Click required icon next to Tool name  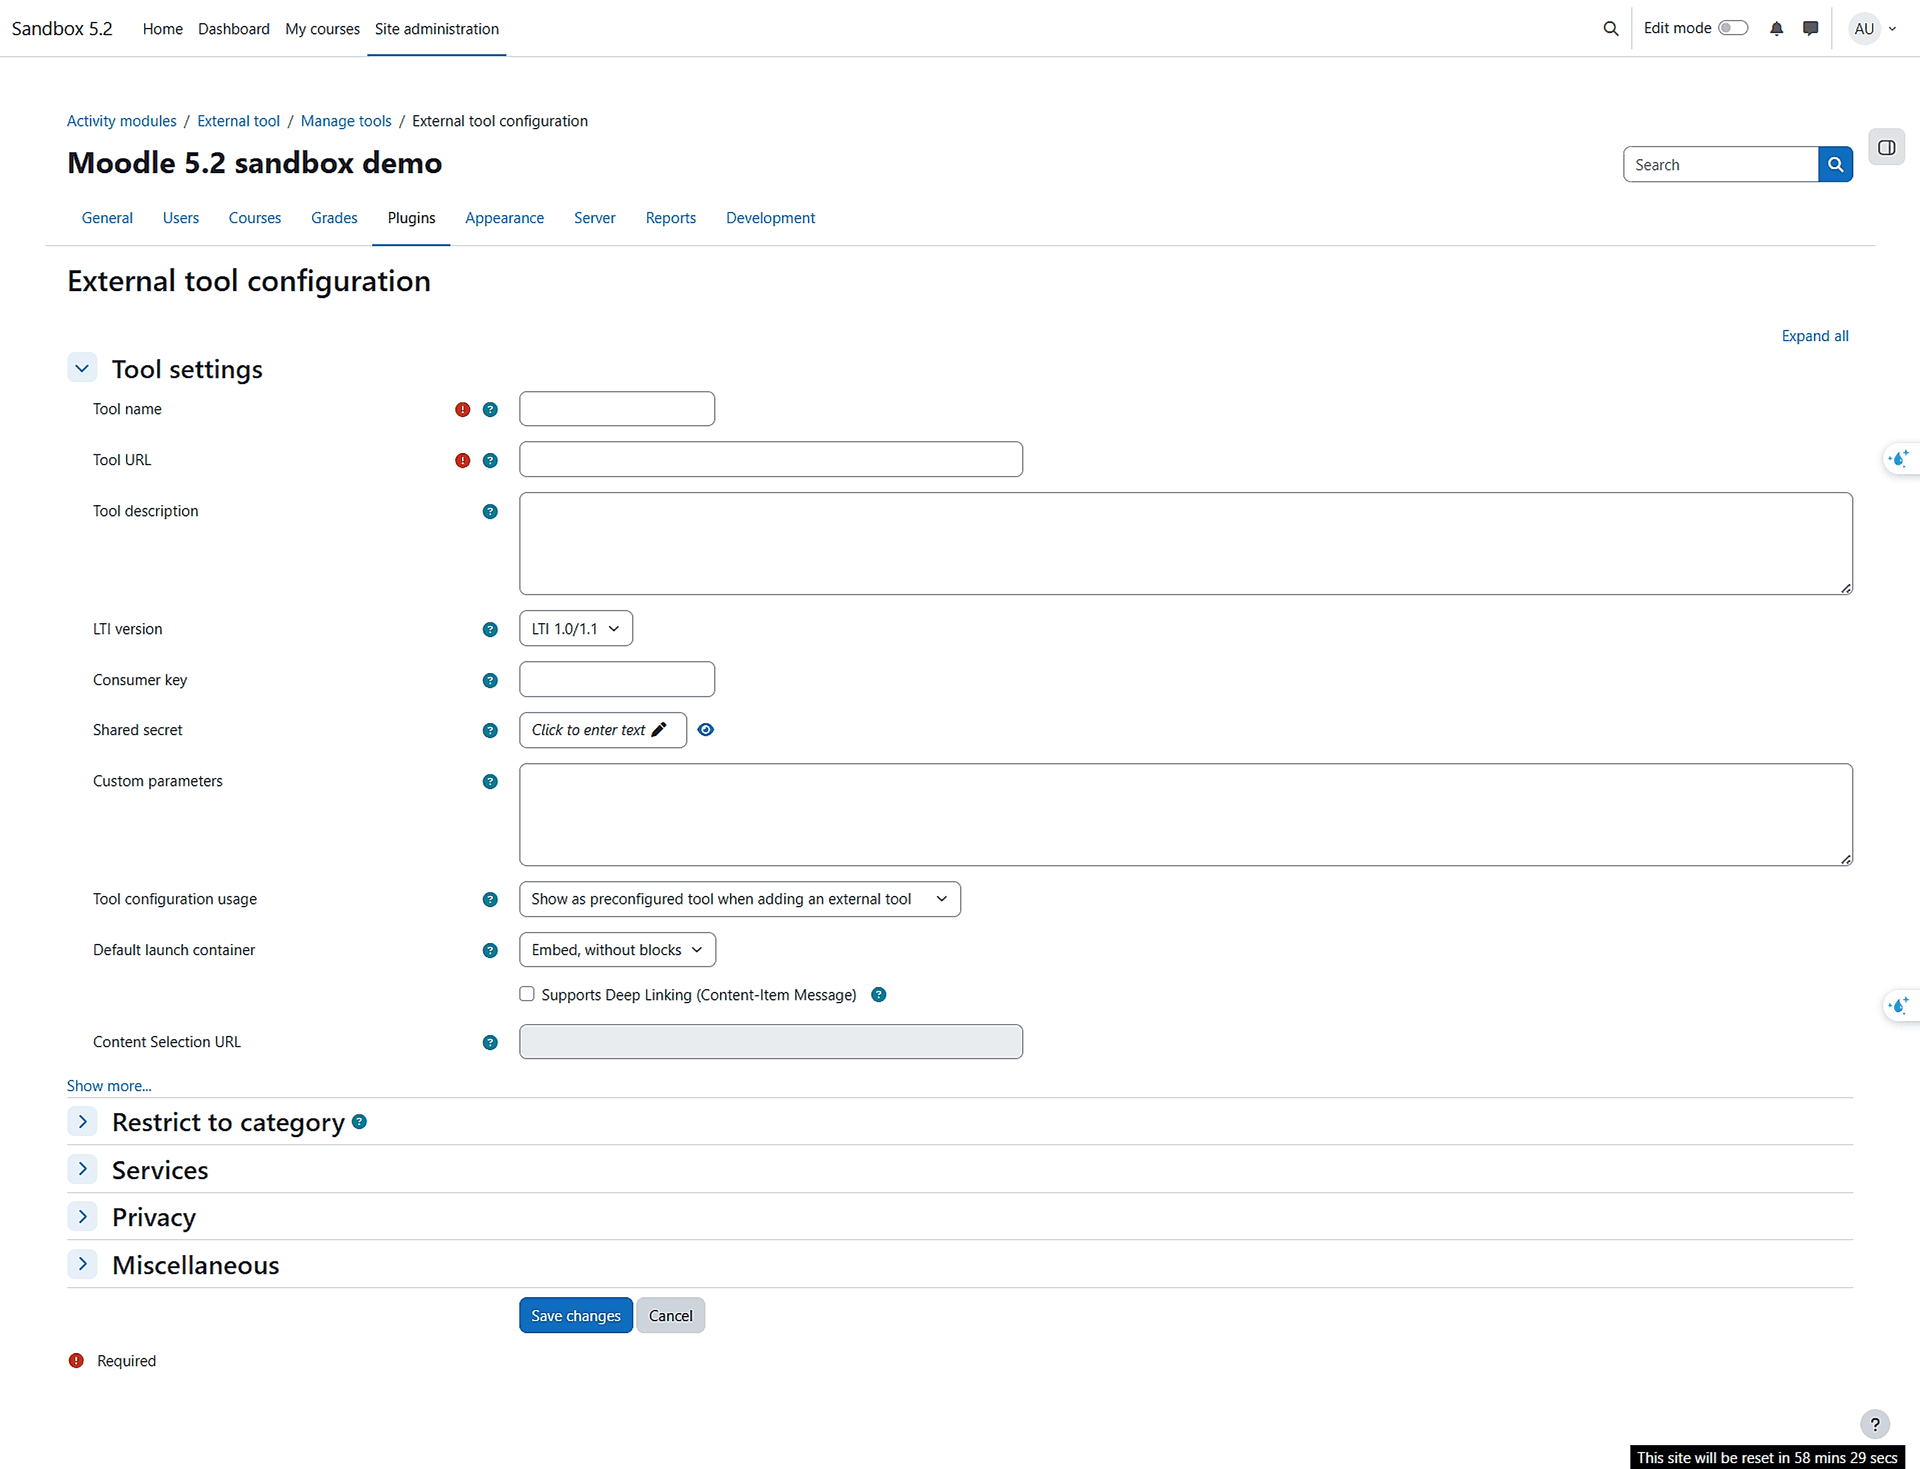click(x=462, y=409)
